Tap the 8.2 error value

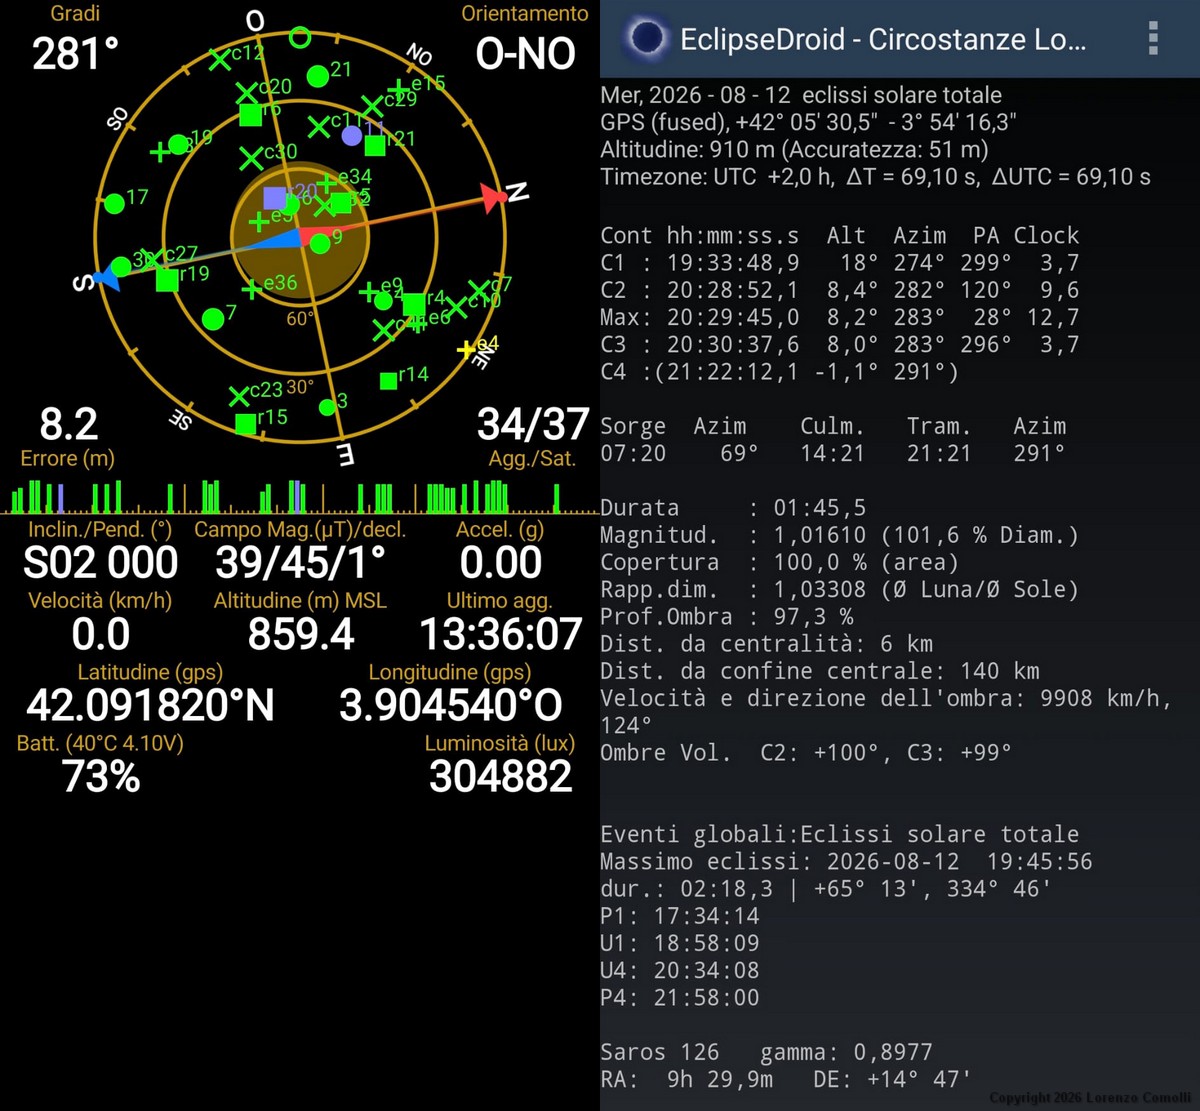tap(69, 425)
